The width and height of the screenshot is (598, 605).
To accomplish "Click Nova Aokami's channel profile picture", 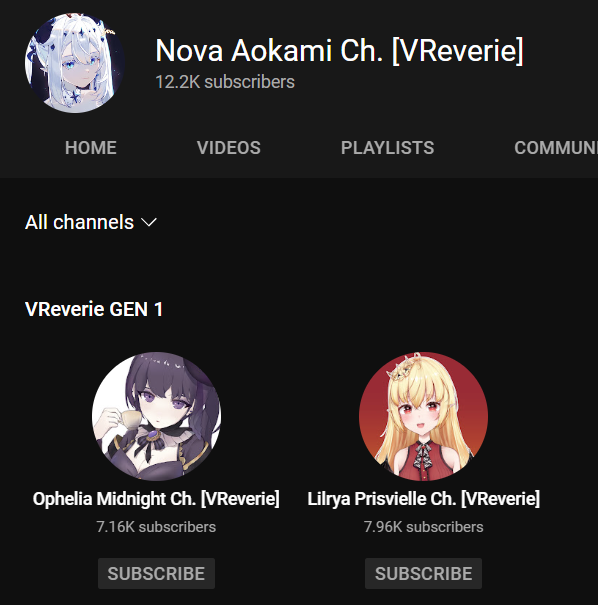I will (75, 63).
